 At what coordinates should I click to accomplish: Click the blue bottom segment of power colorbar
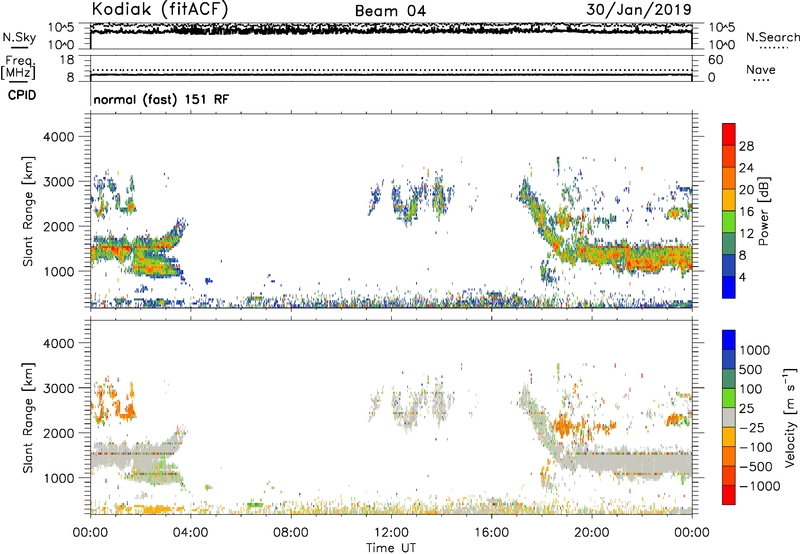(729, 287)
